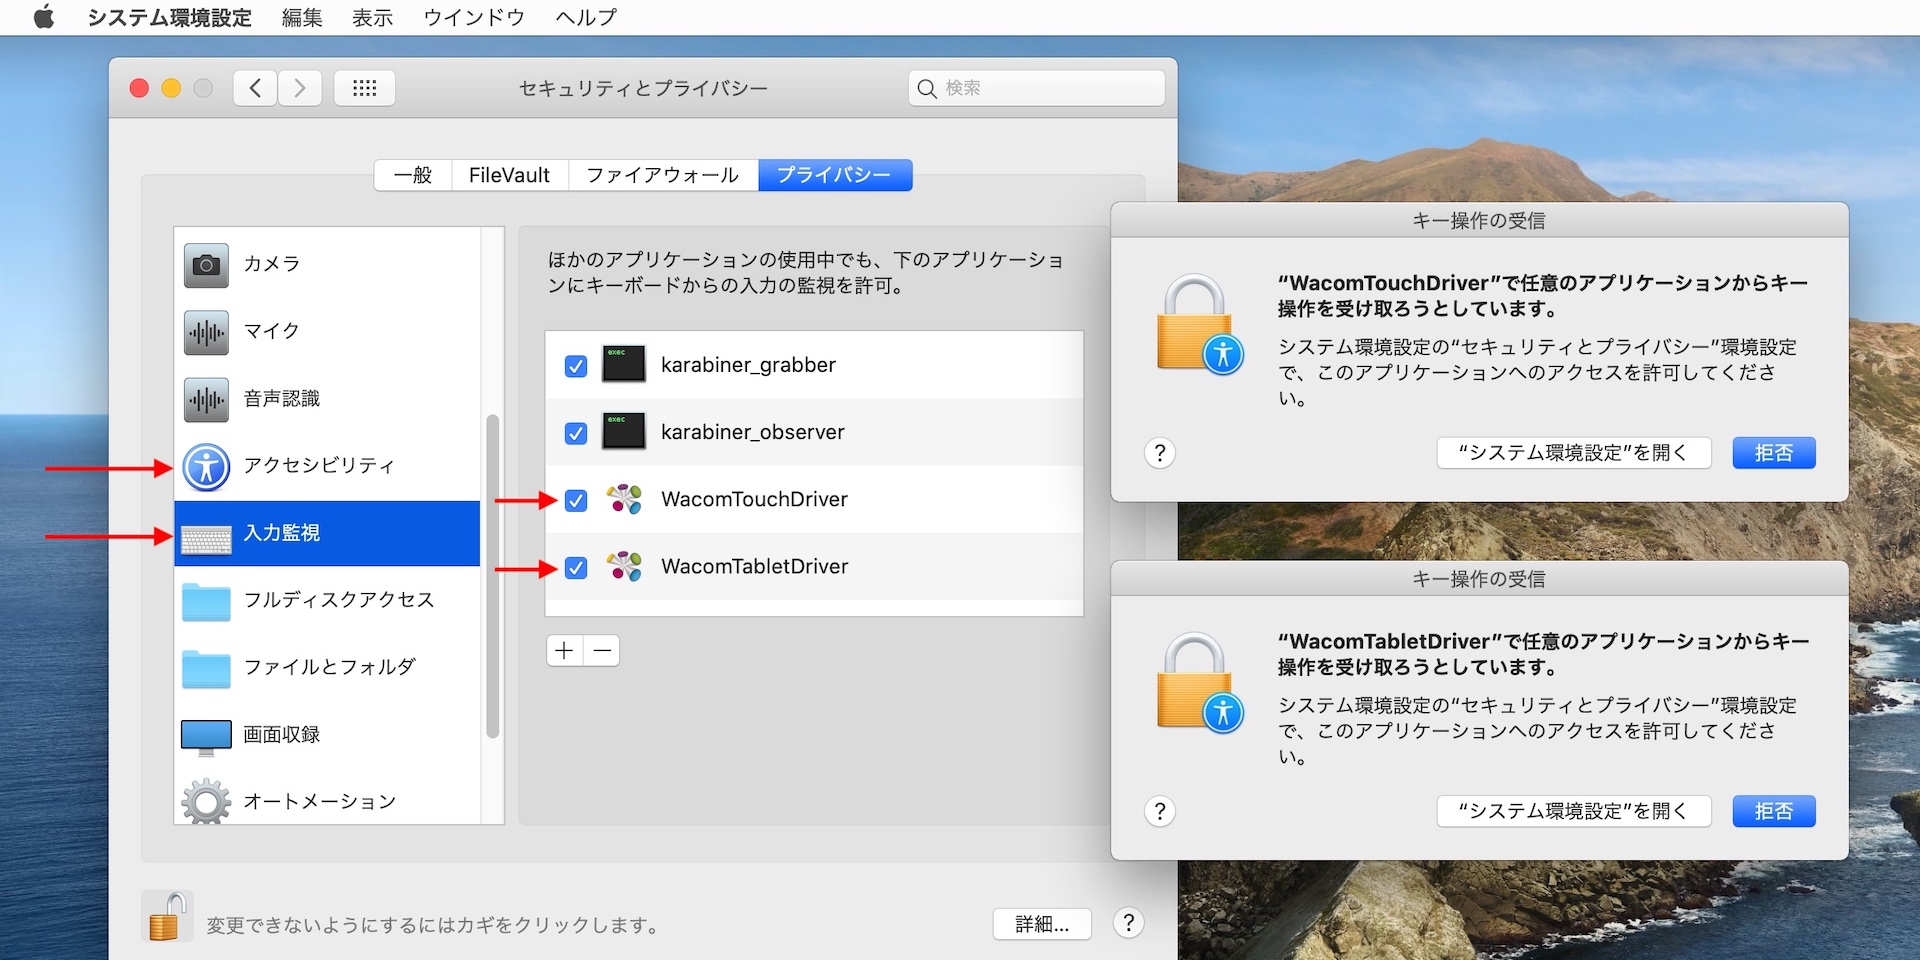Click the padlock to prevent changes
Screen dimensions: 1920x960
(167, 917)
